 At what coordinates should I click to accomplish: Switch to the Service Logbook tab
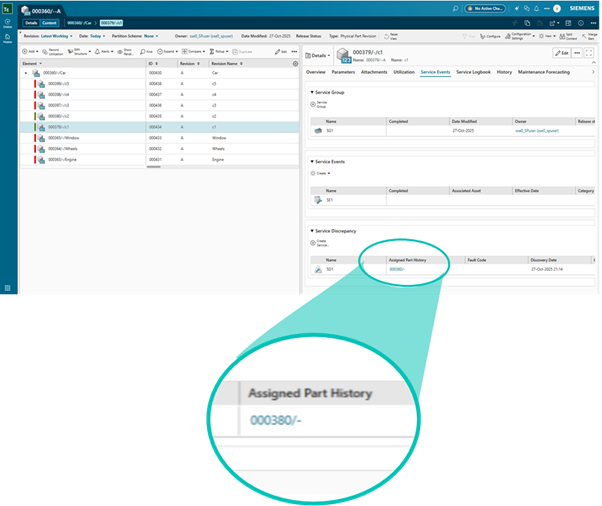473,72
